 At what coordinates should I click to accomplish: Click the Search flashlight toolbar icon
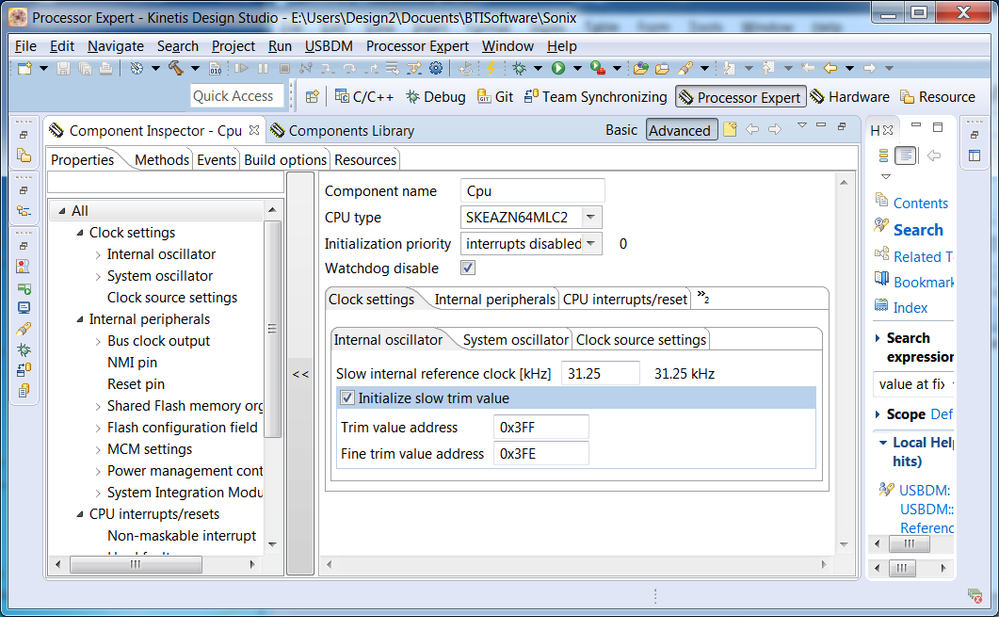tap(686, 68)
